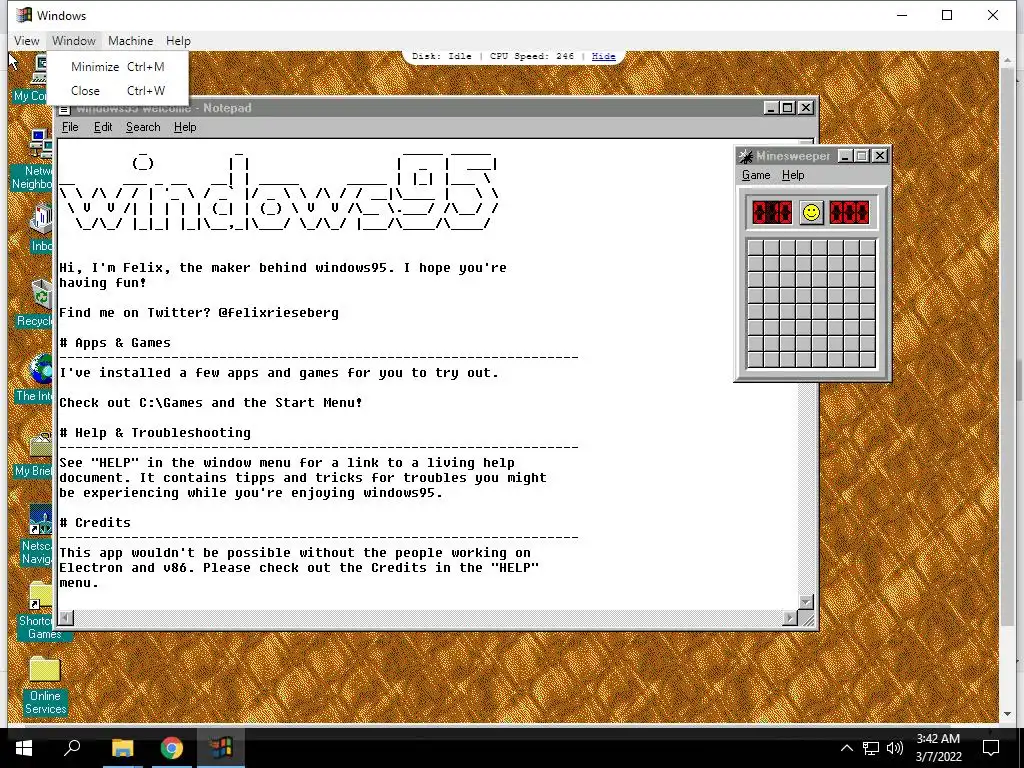1024x768 pixels.
Task: Open Minesweeper Help menu
Action: [793, 175]
